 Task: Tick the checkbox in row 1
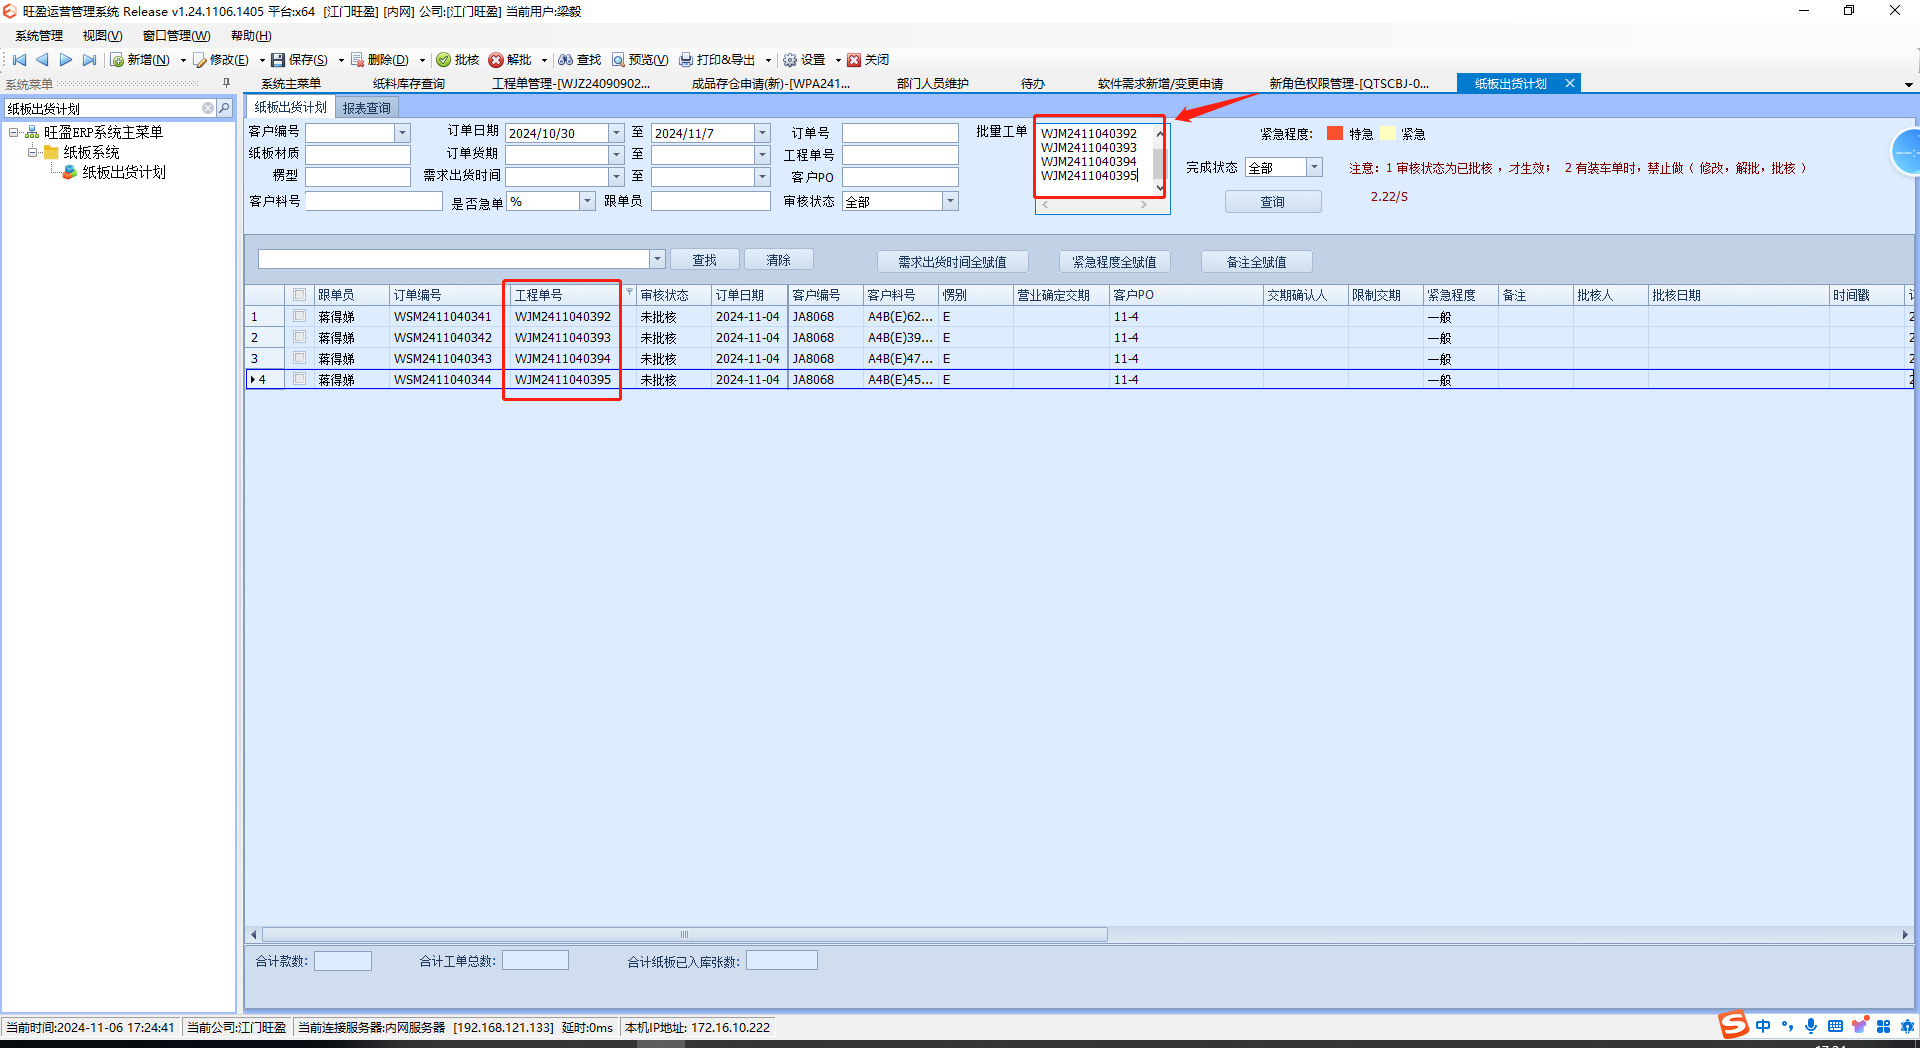[299, 316]
